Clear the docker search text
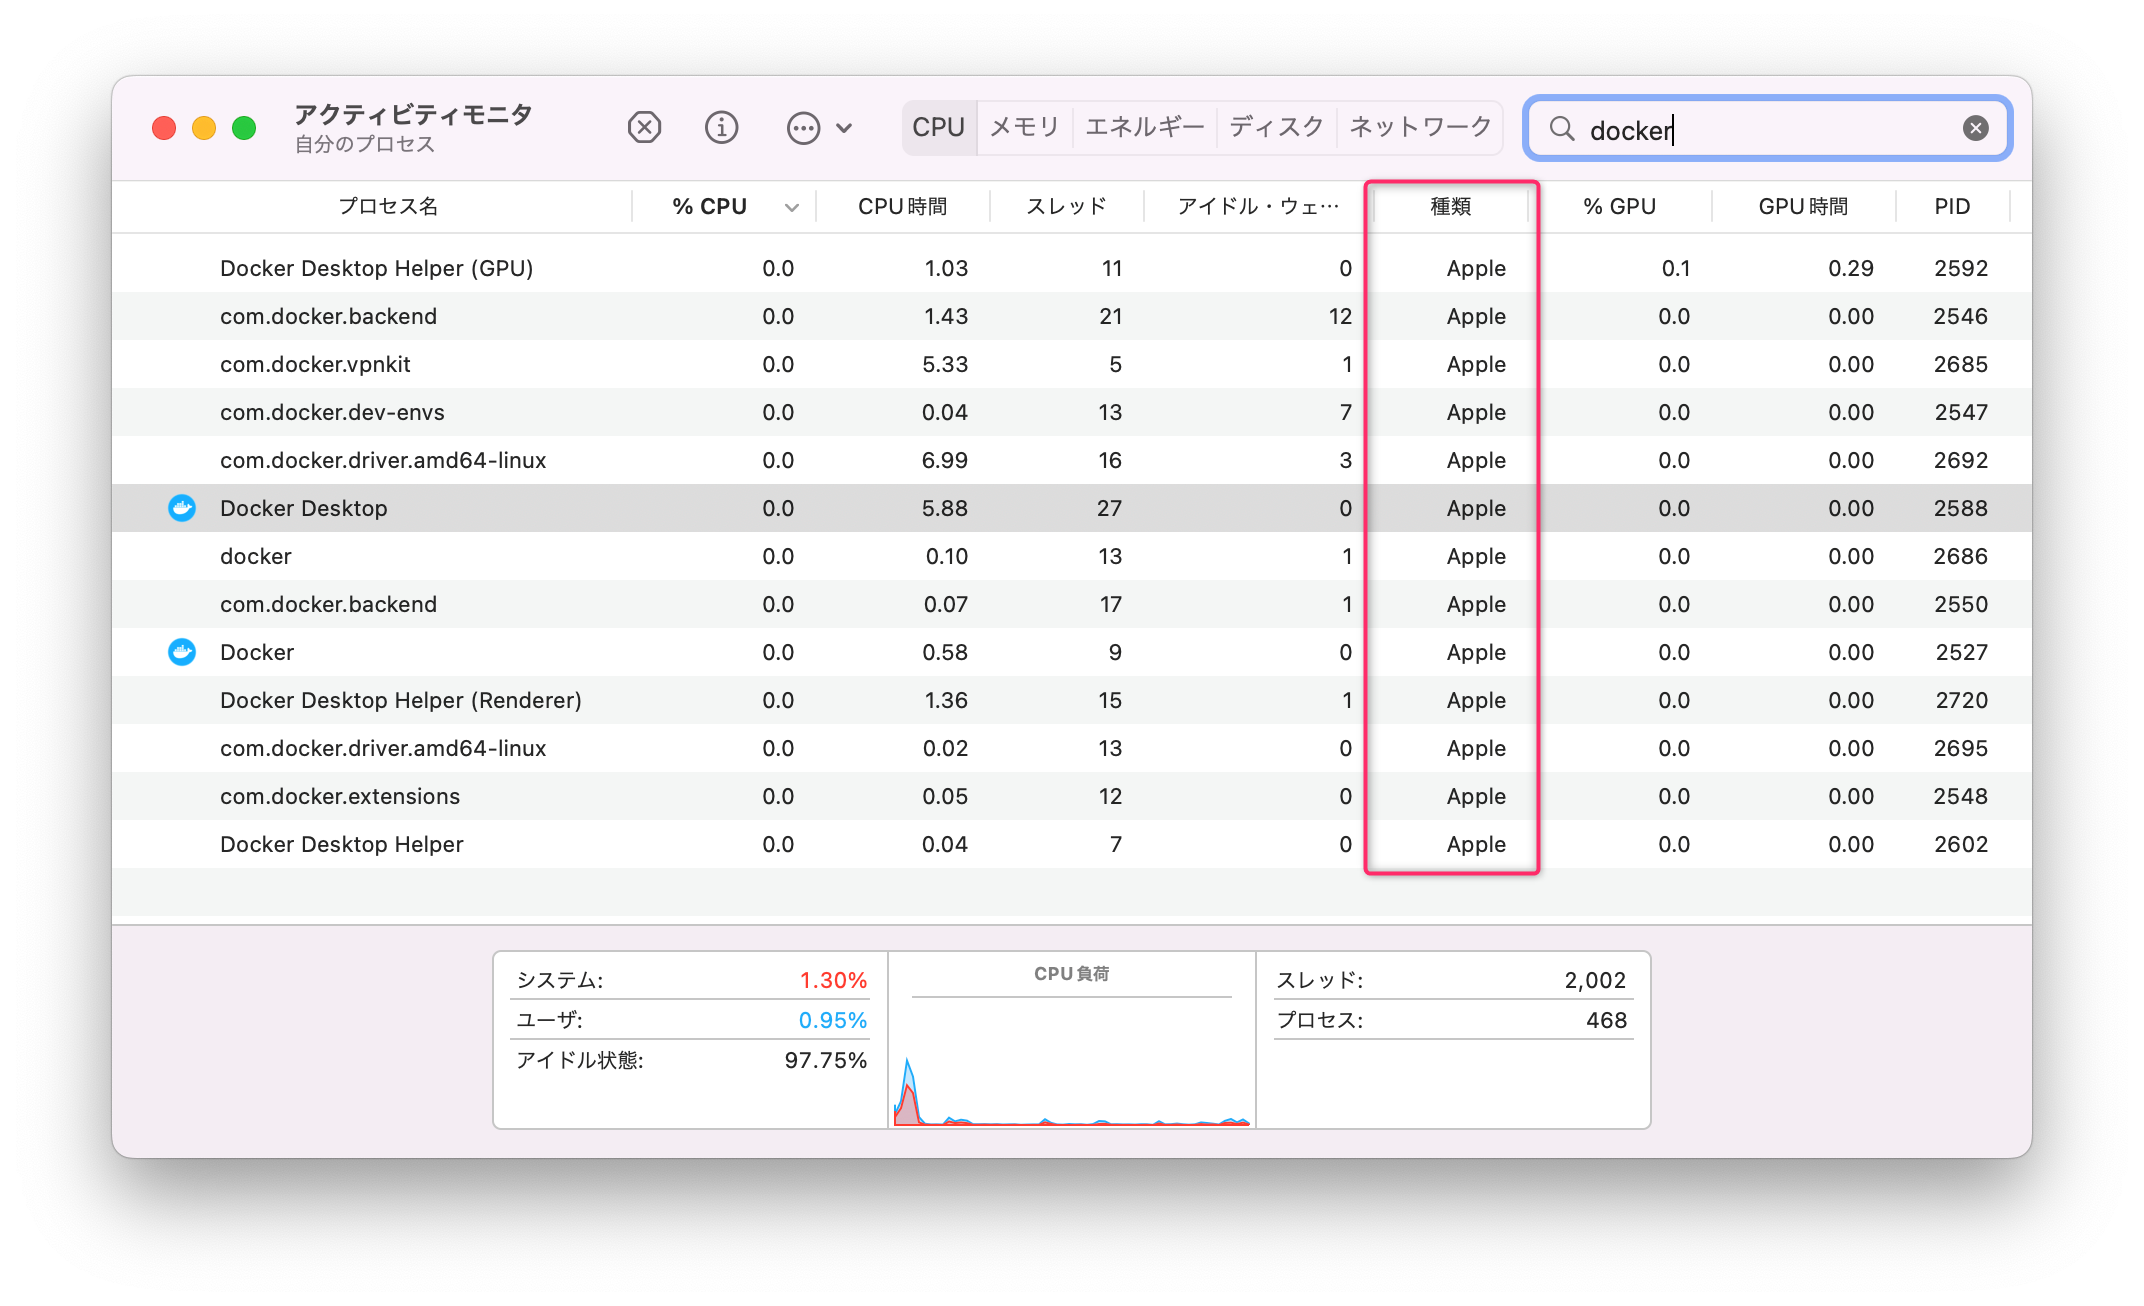The width and height of the screenshot is (2144, 1306). (1975, 128)
